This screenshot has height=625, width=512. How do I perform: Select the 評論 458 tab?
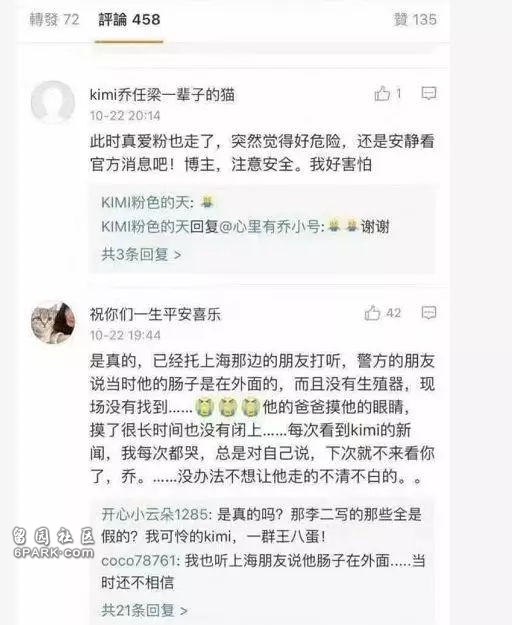tap(129, 20)
